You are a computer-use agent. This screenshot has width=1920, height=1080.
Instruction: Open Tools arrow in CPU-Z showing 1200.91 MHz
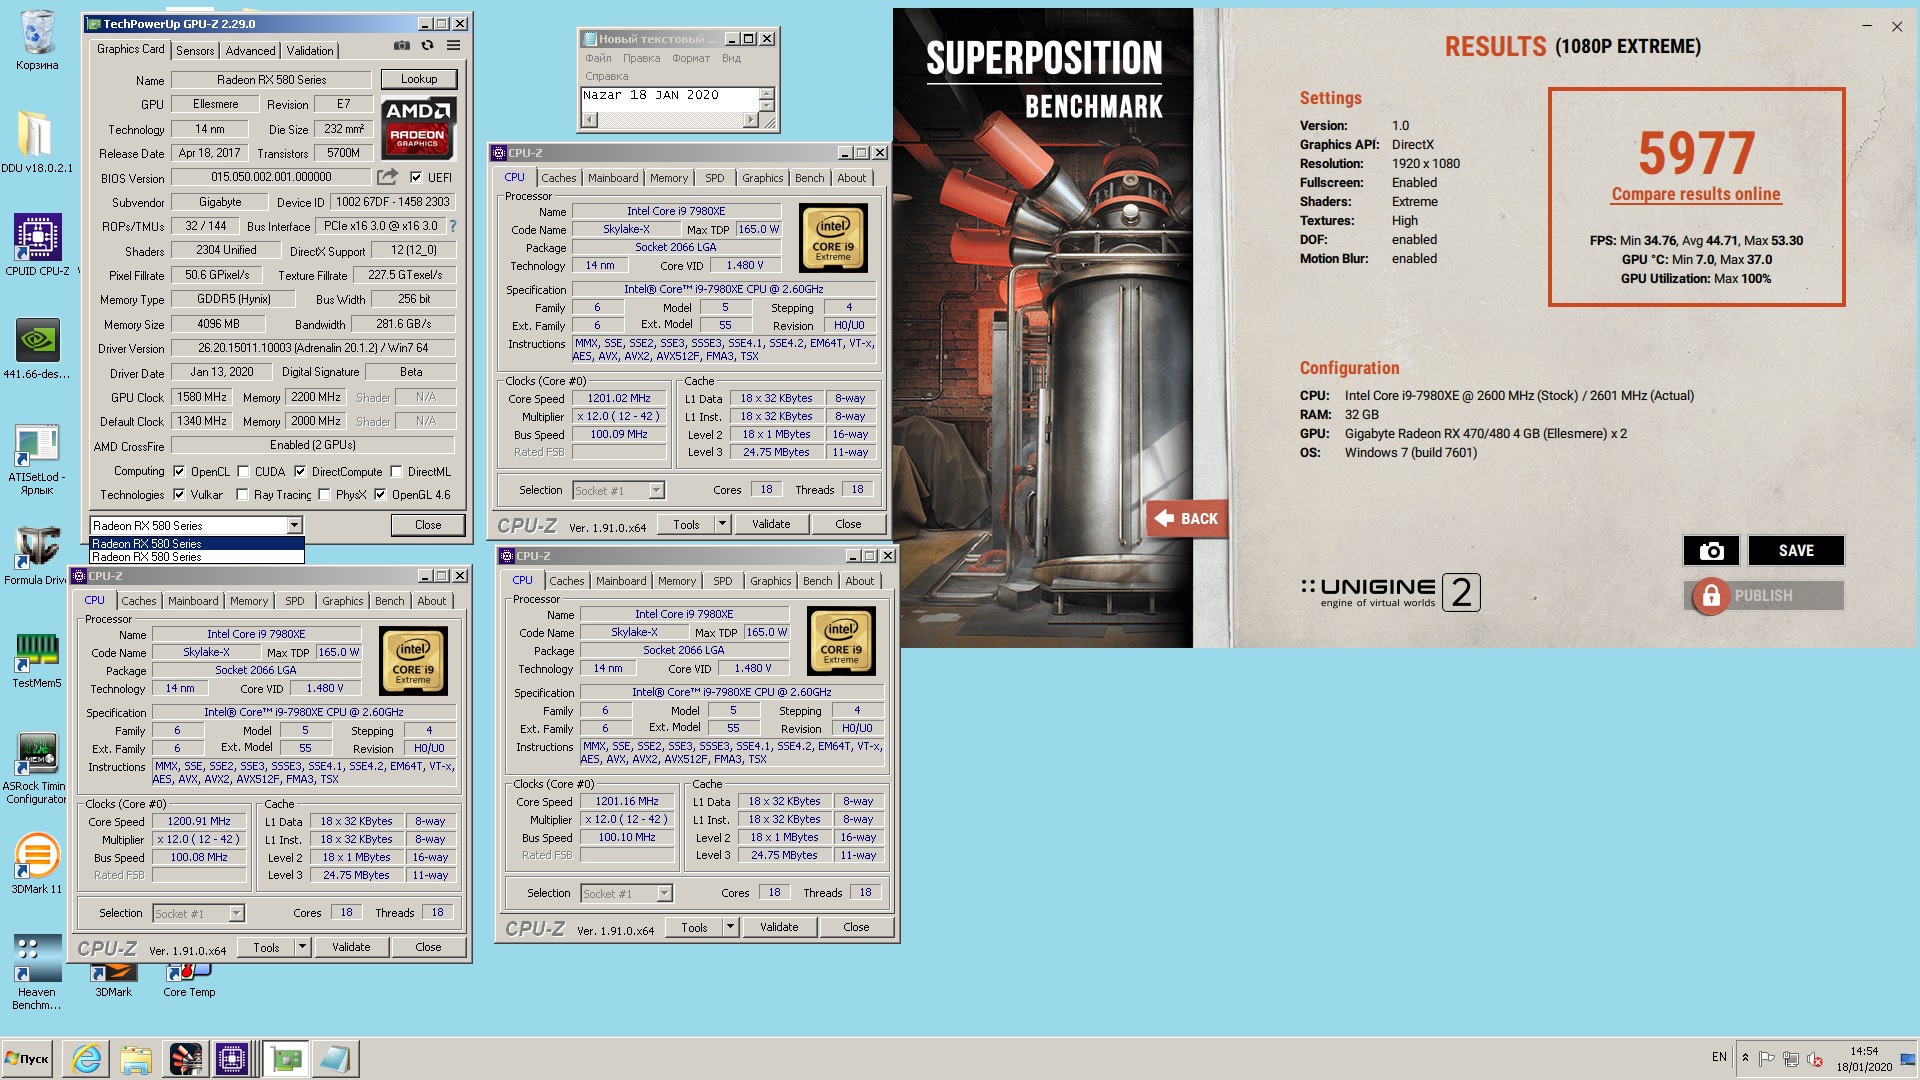pyautogui.click(x=303, y=947)
